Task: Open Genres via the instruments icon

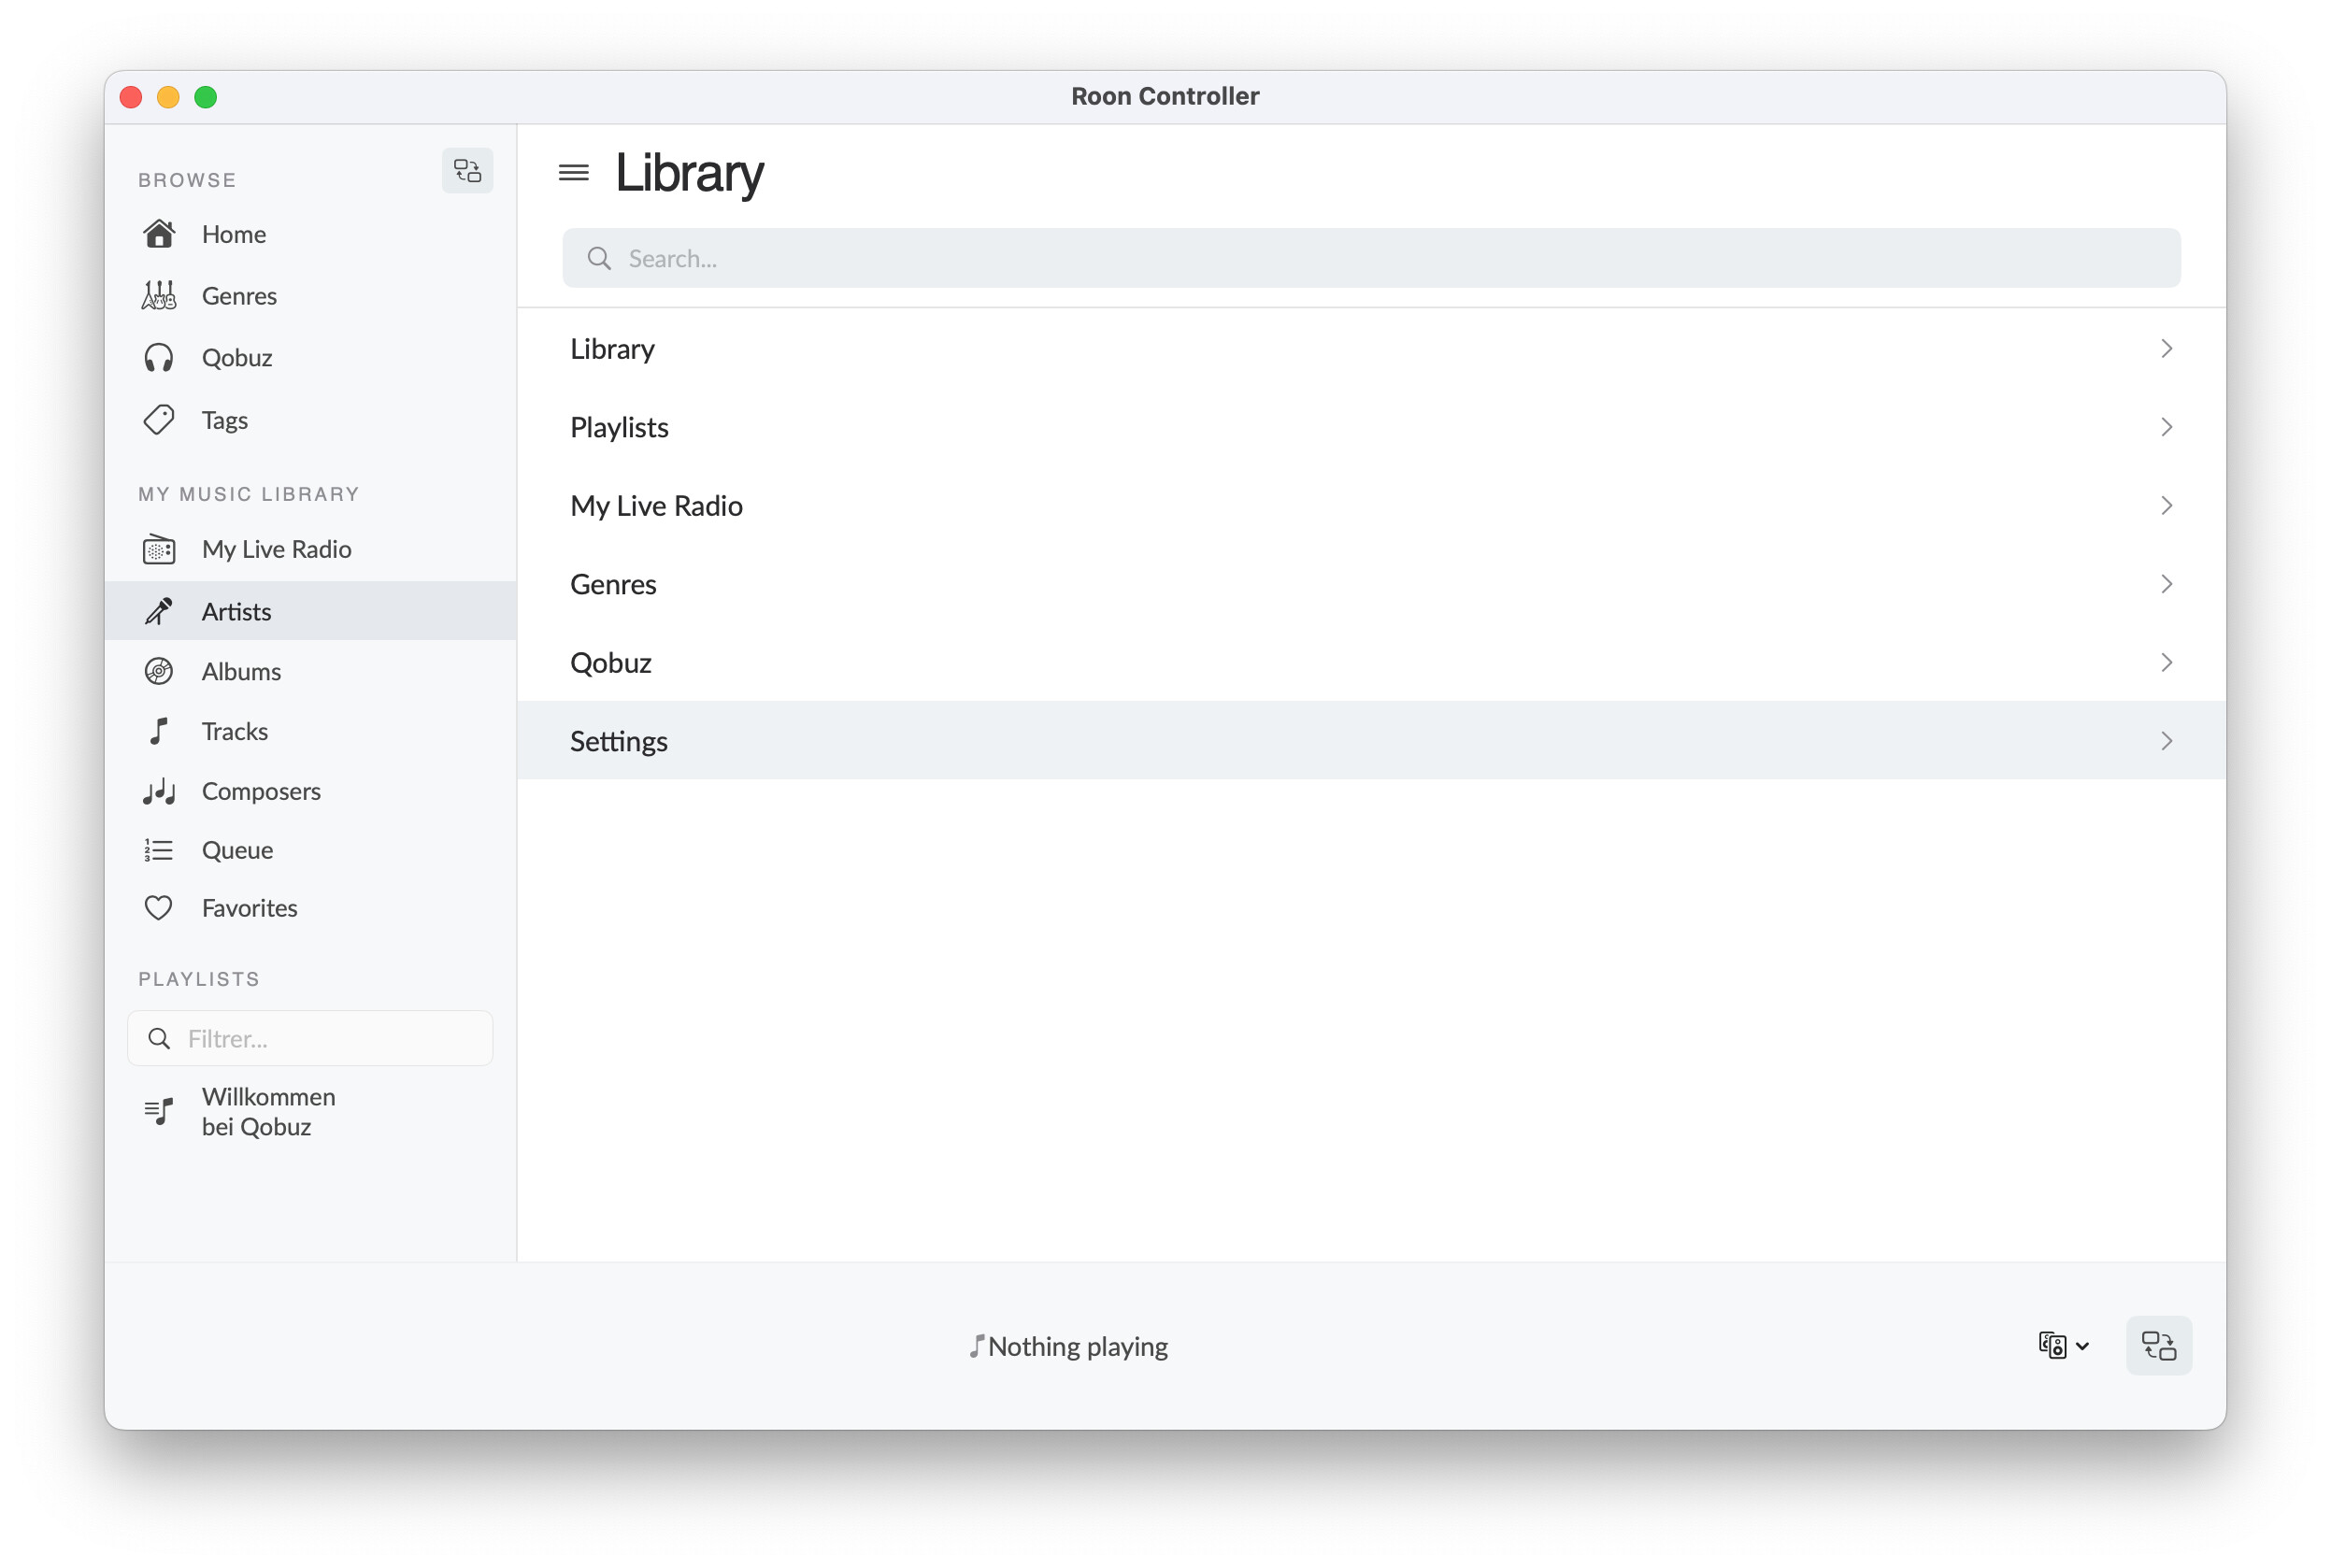Action: (x=159, y=296)
